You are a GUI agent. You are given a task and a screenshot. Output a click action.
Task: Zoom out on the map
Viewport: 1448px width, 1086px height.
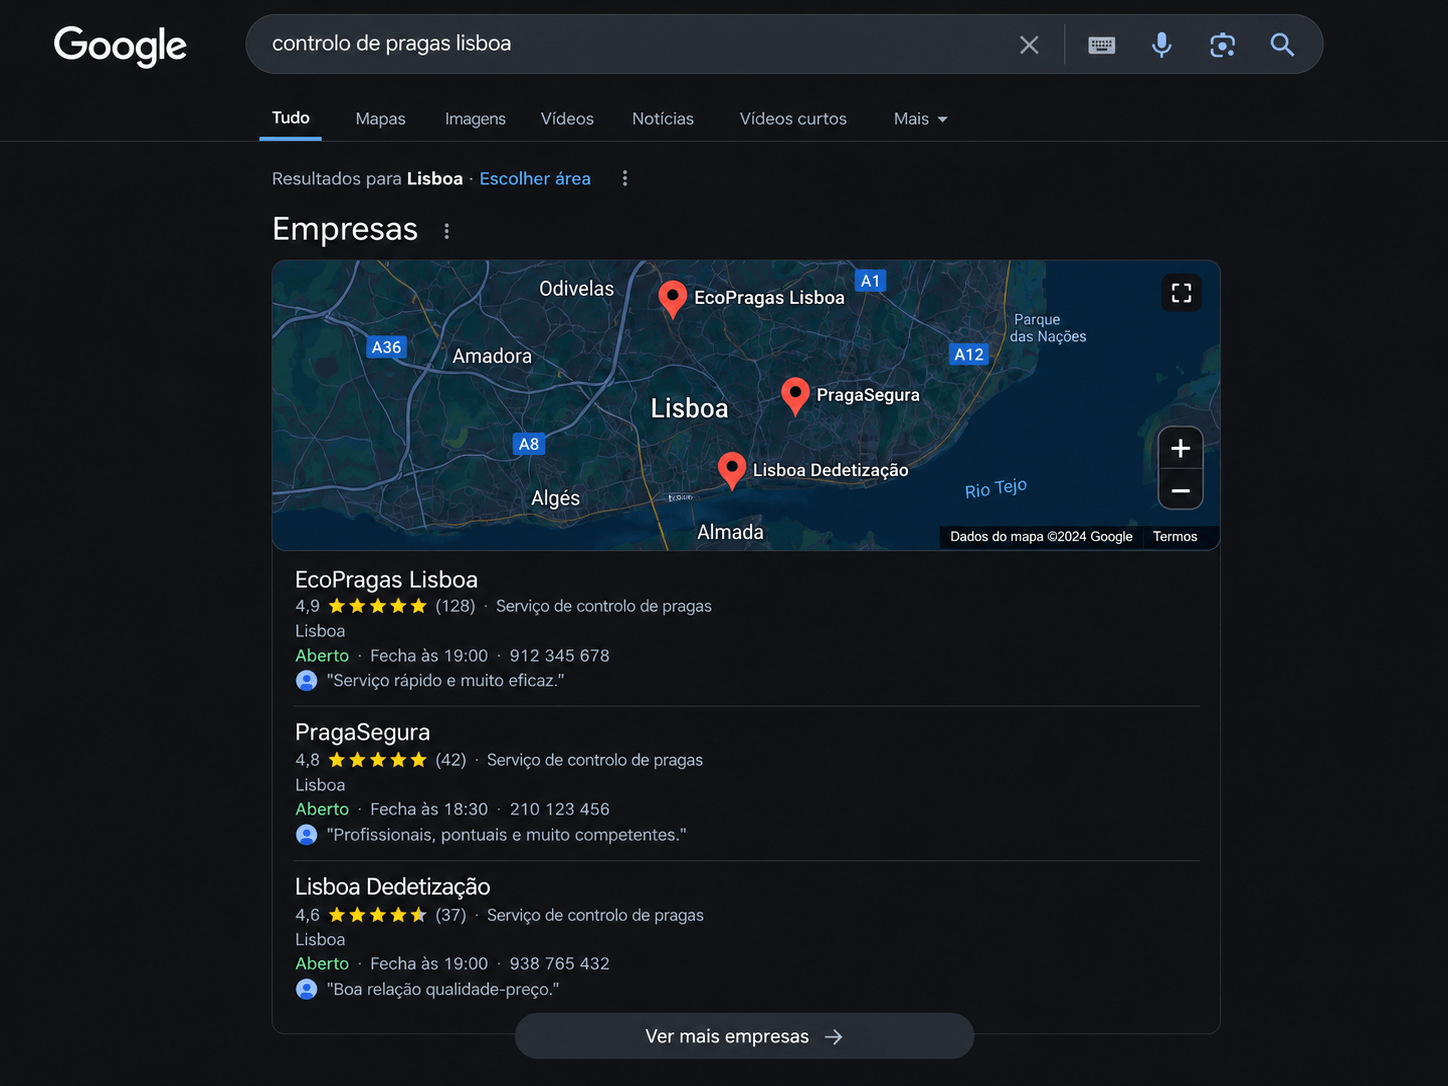tap(1180, 490)
